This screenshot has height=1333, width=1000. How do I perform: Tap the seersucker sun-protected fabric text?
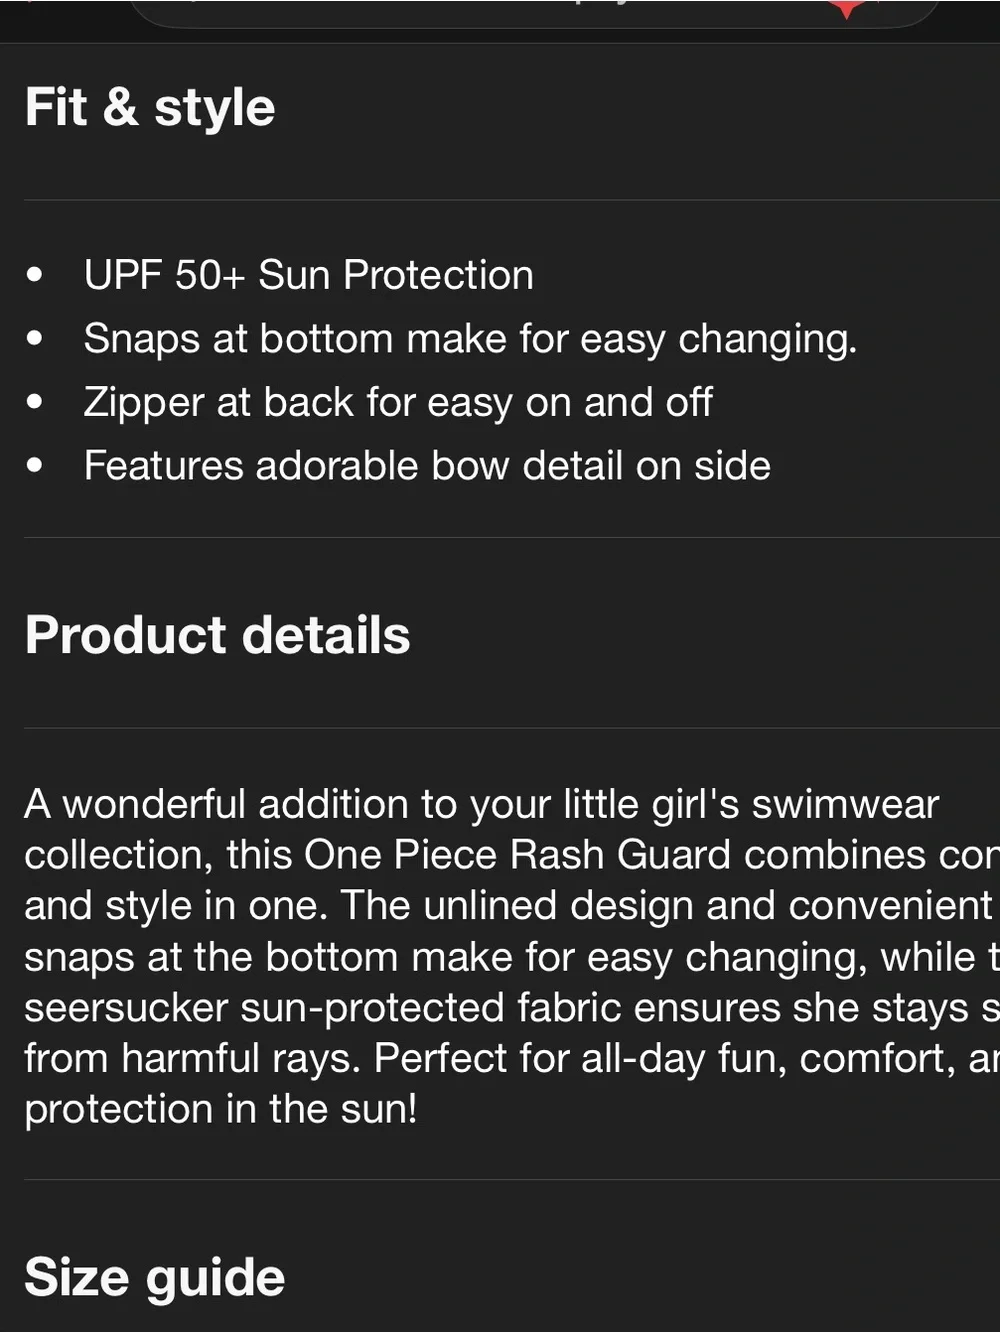324,1007
